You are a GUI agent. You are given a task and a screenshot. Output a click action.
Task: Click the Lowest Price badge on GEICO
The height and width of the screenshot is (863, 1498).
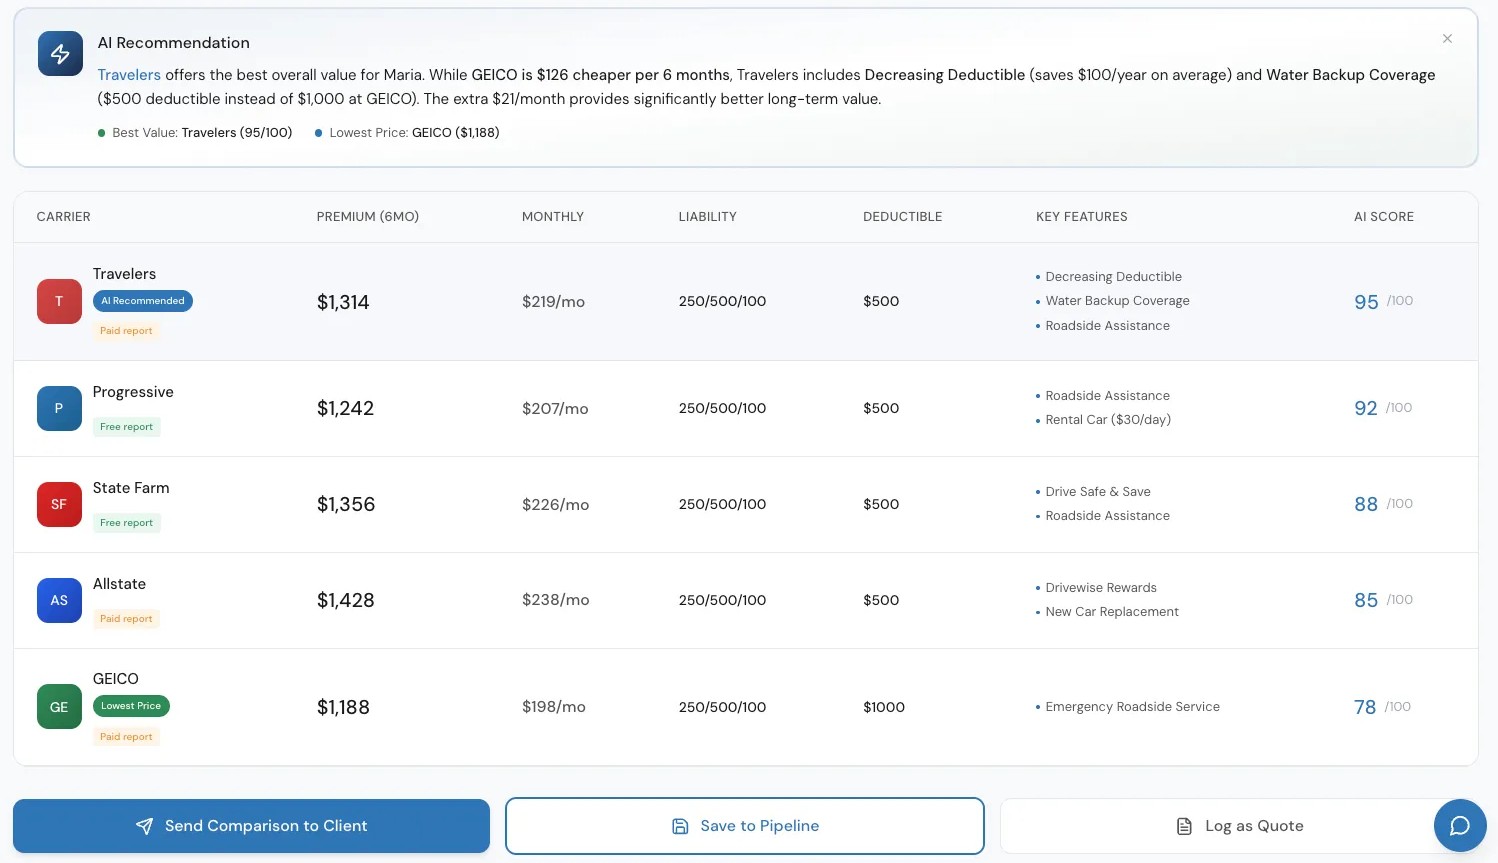coord(131,706)
